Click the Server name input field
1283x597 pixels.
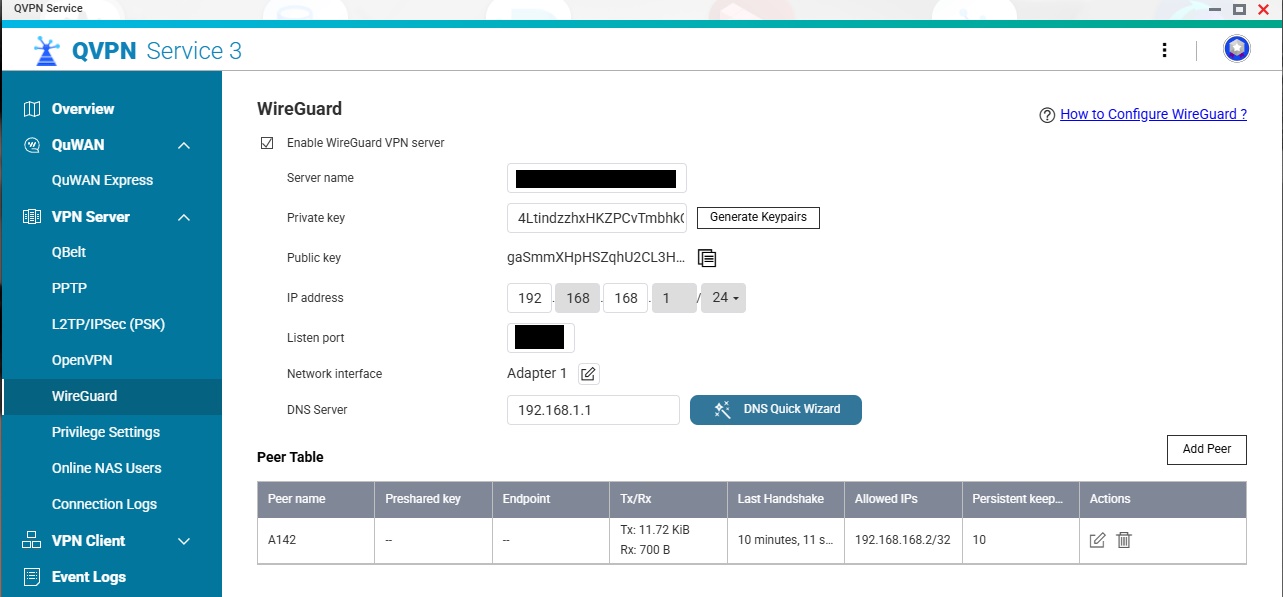click(597, 179)
